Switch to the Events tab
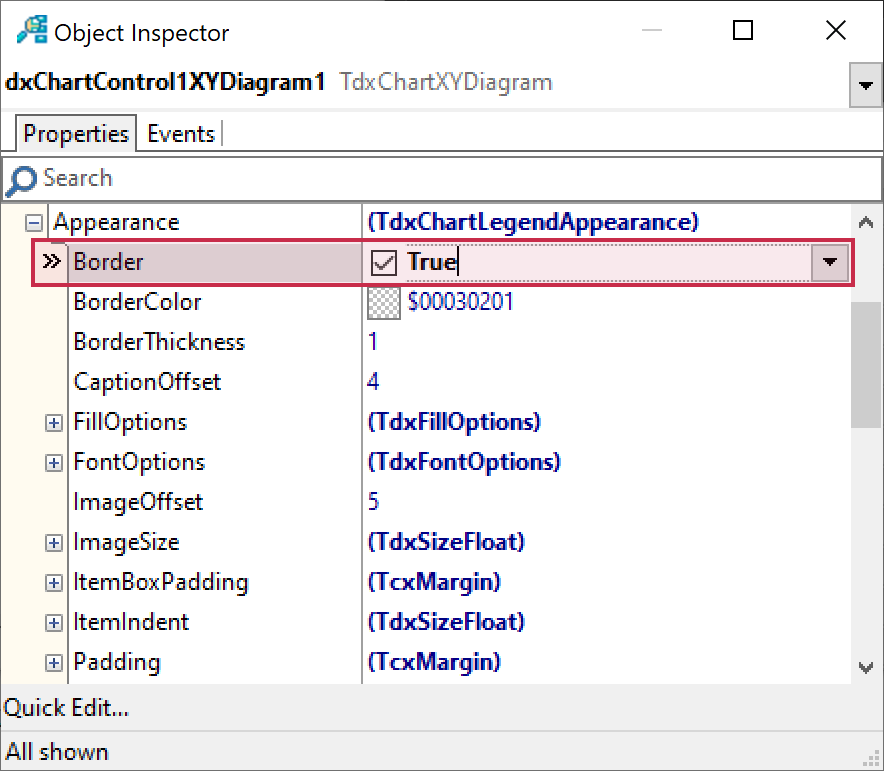Screen dimensions: 884x771 181,134
